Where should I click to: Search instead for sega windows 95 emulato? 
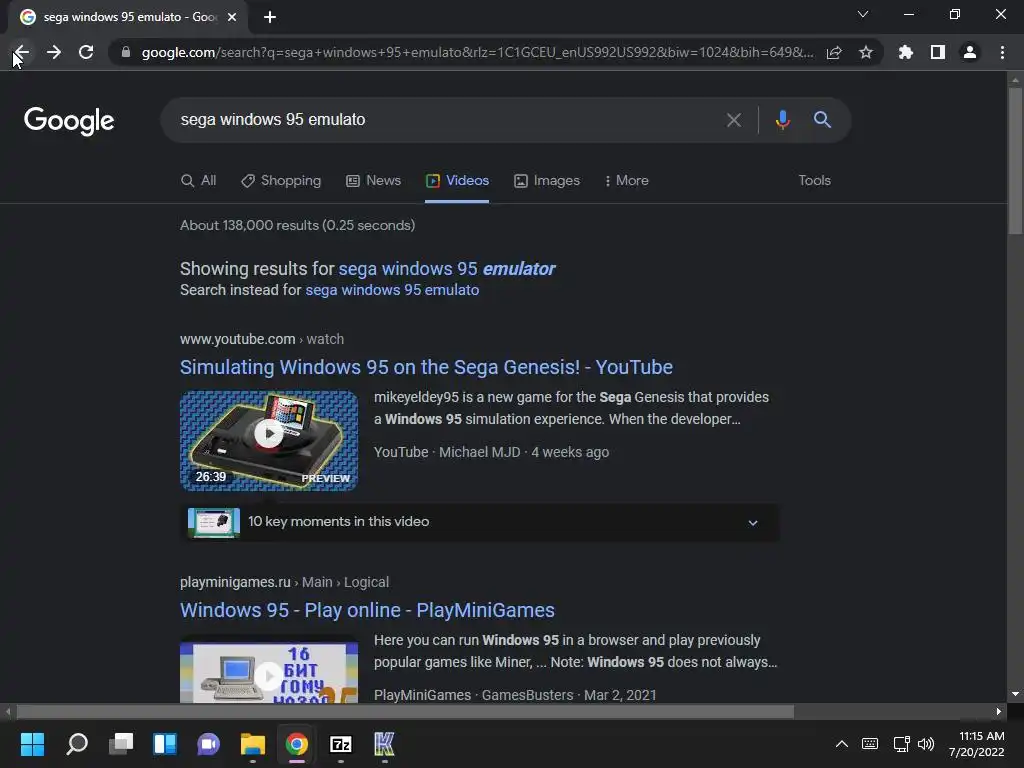point(392,290)
